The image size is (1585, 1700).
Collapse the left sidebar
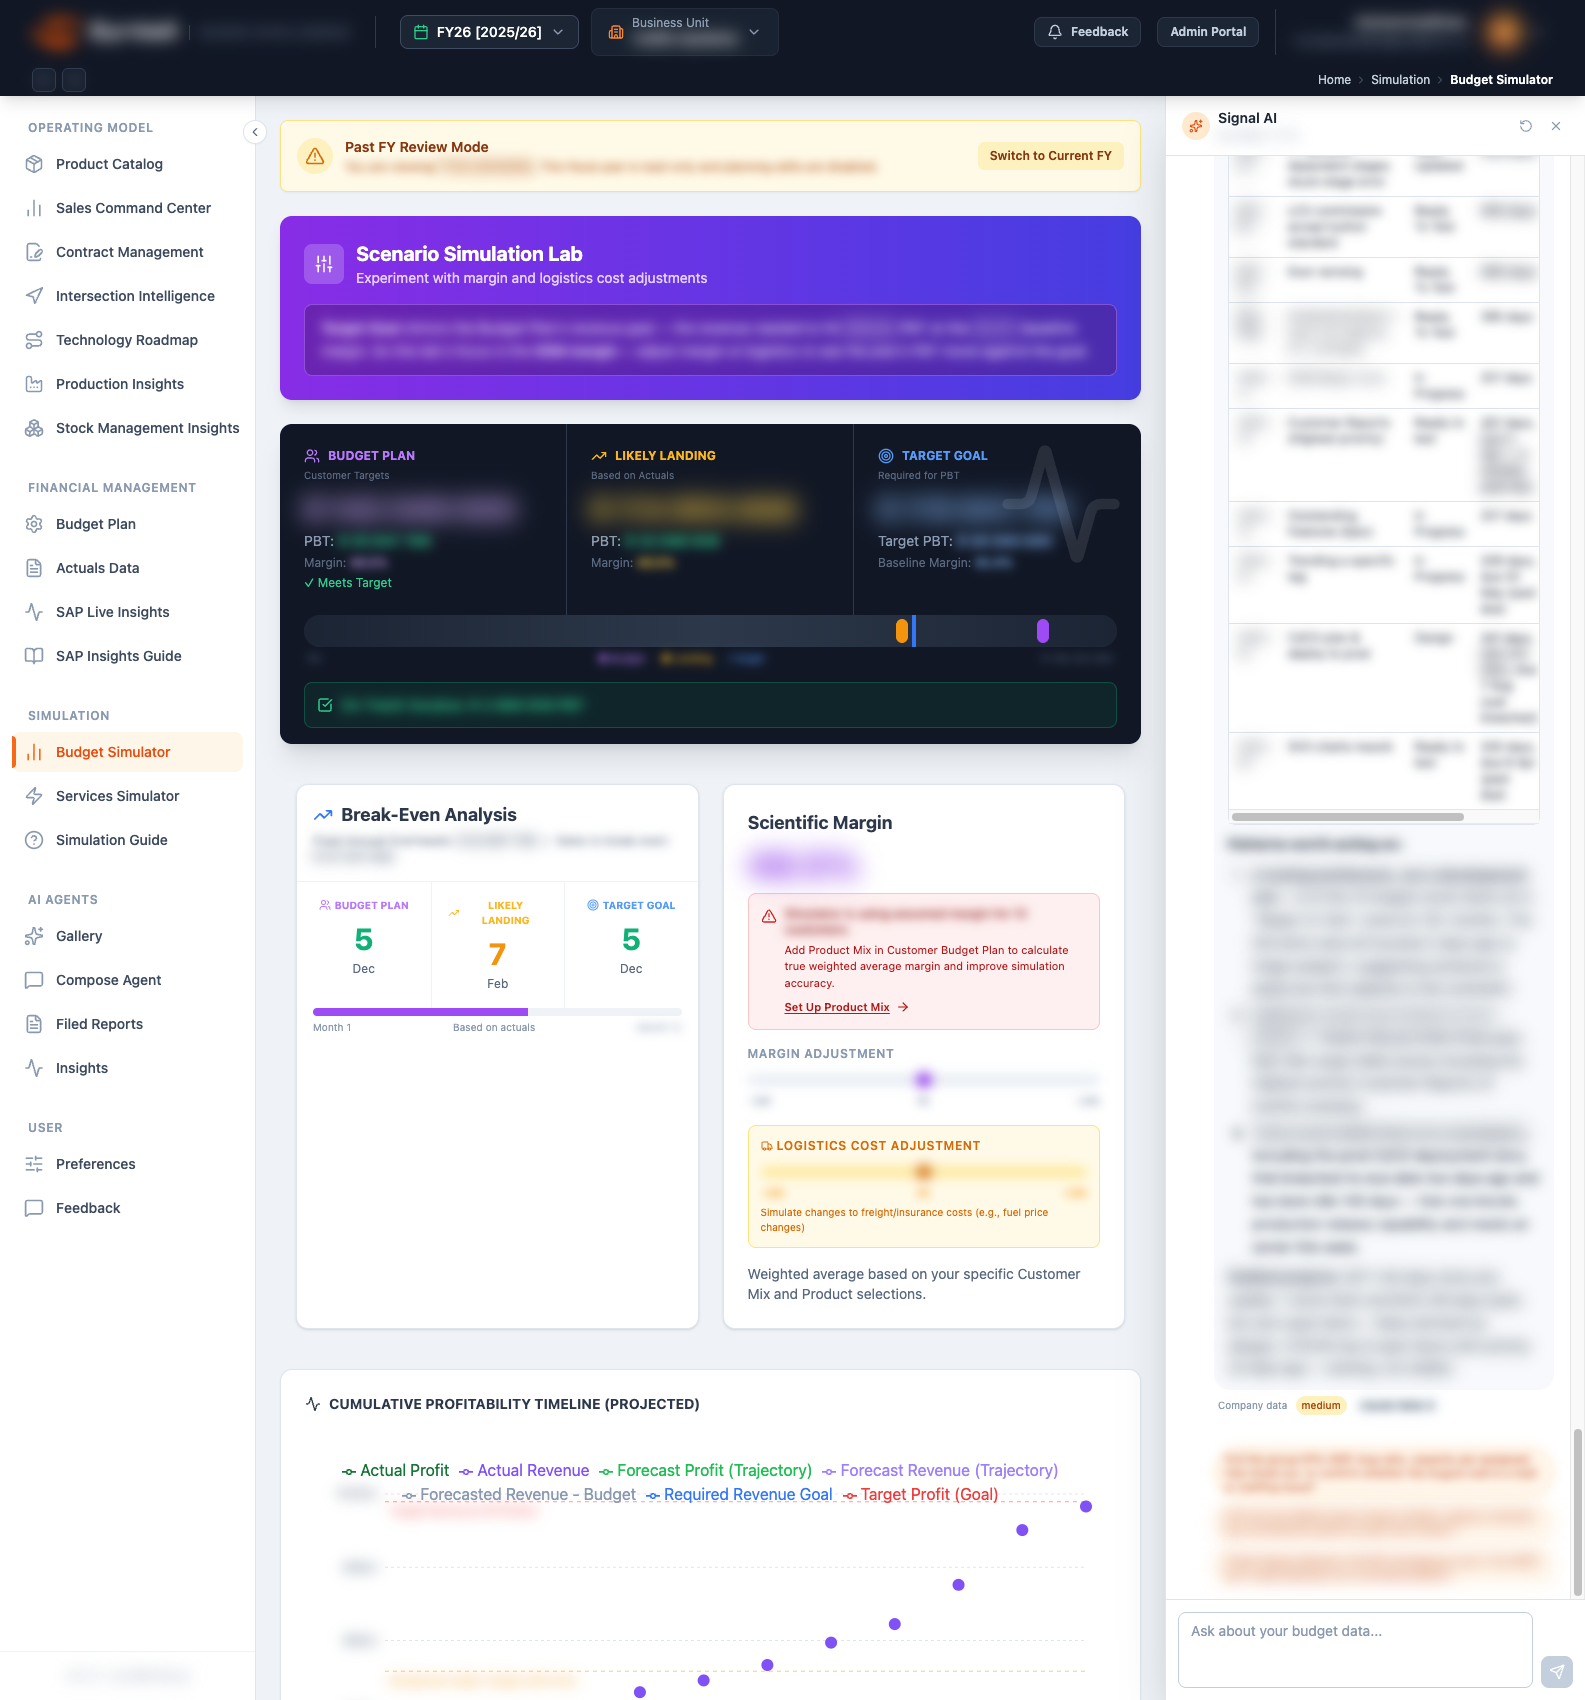[x=255, y=132]
